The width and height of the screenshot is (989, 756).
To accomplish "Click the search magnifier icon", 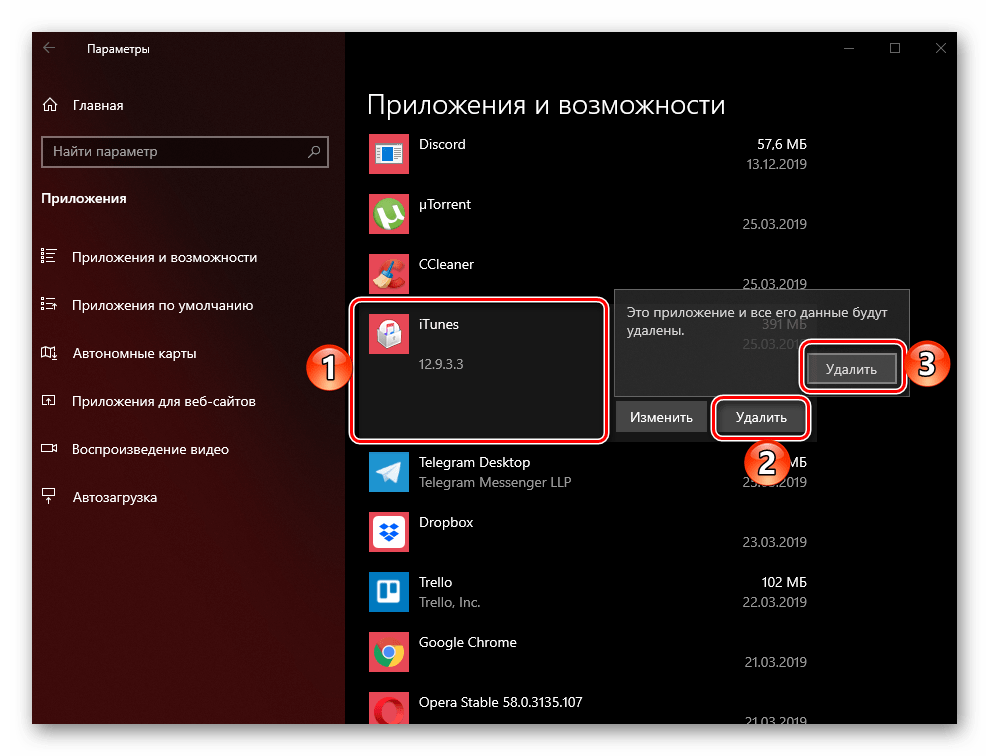I will point(314,152).
